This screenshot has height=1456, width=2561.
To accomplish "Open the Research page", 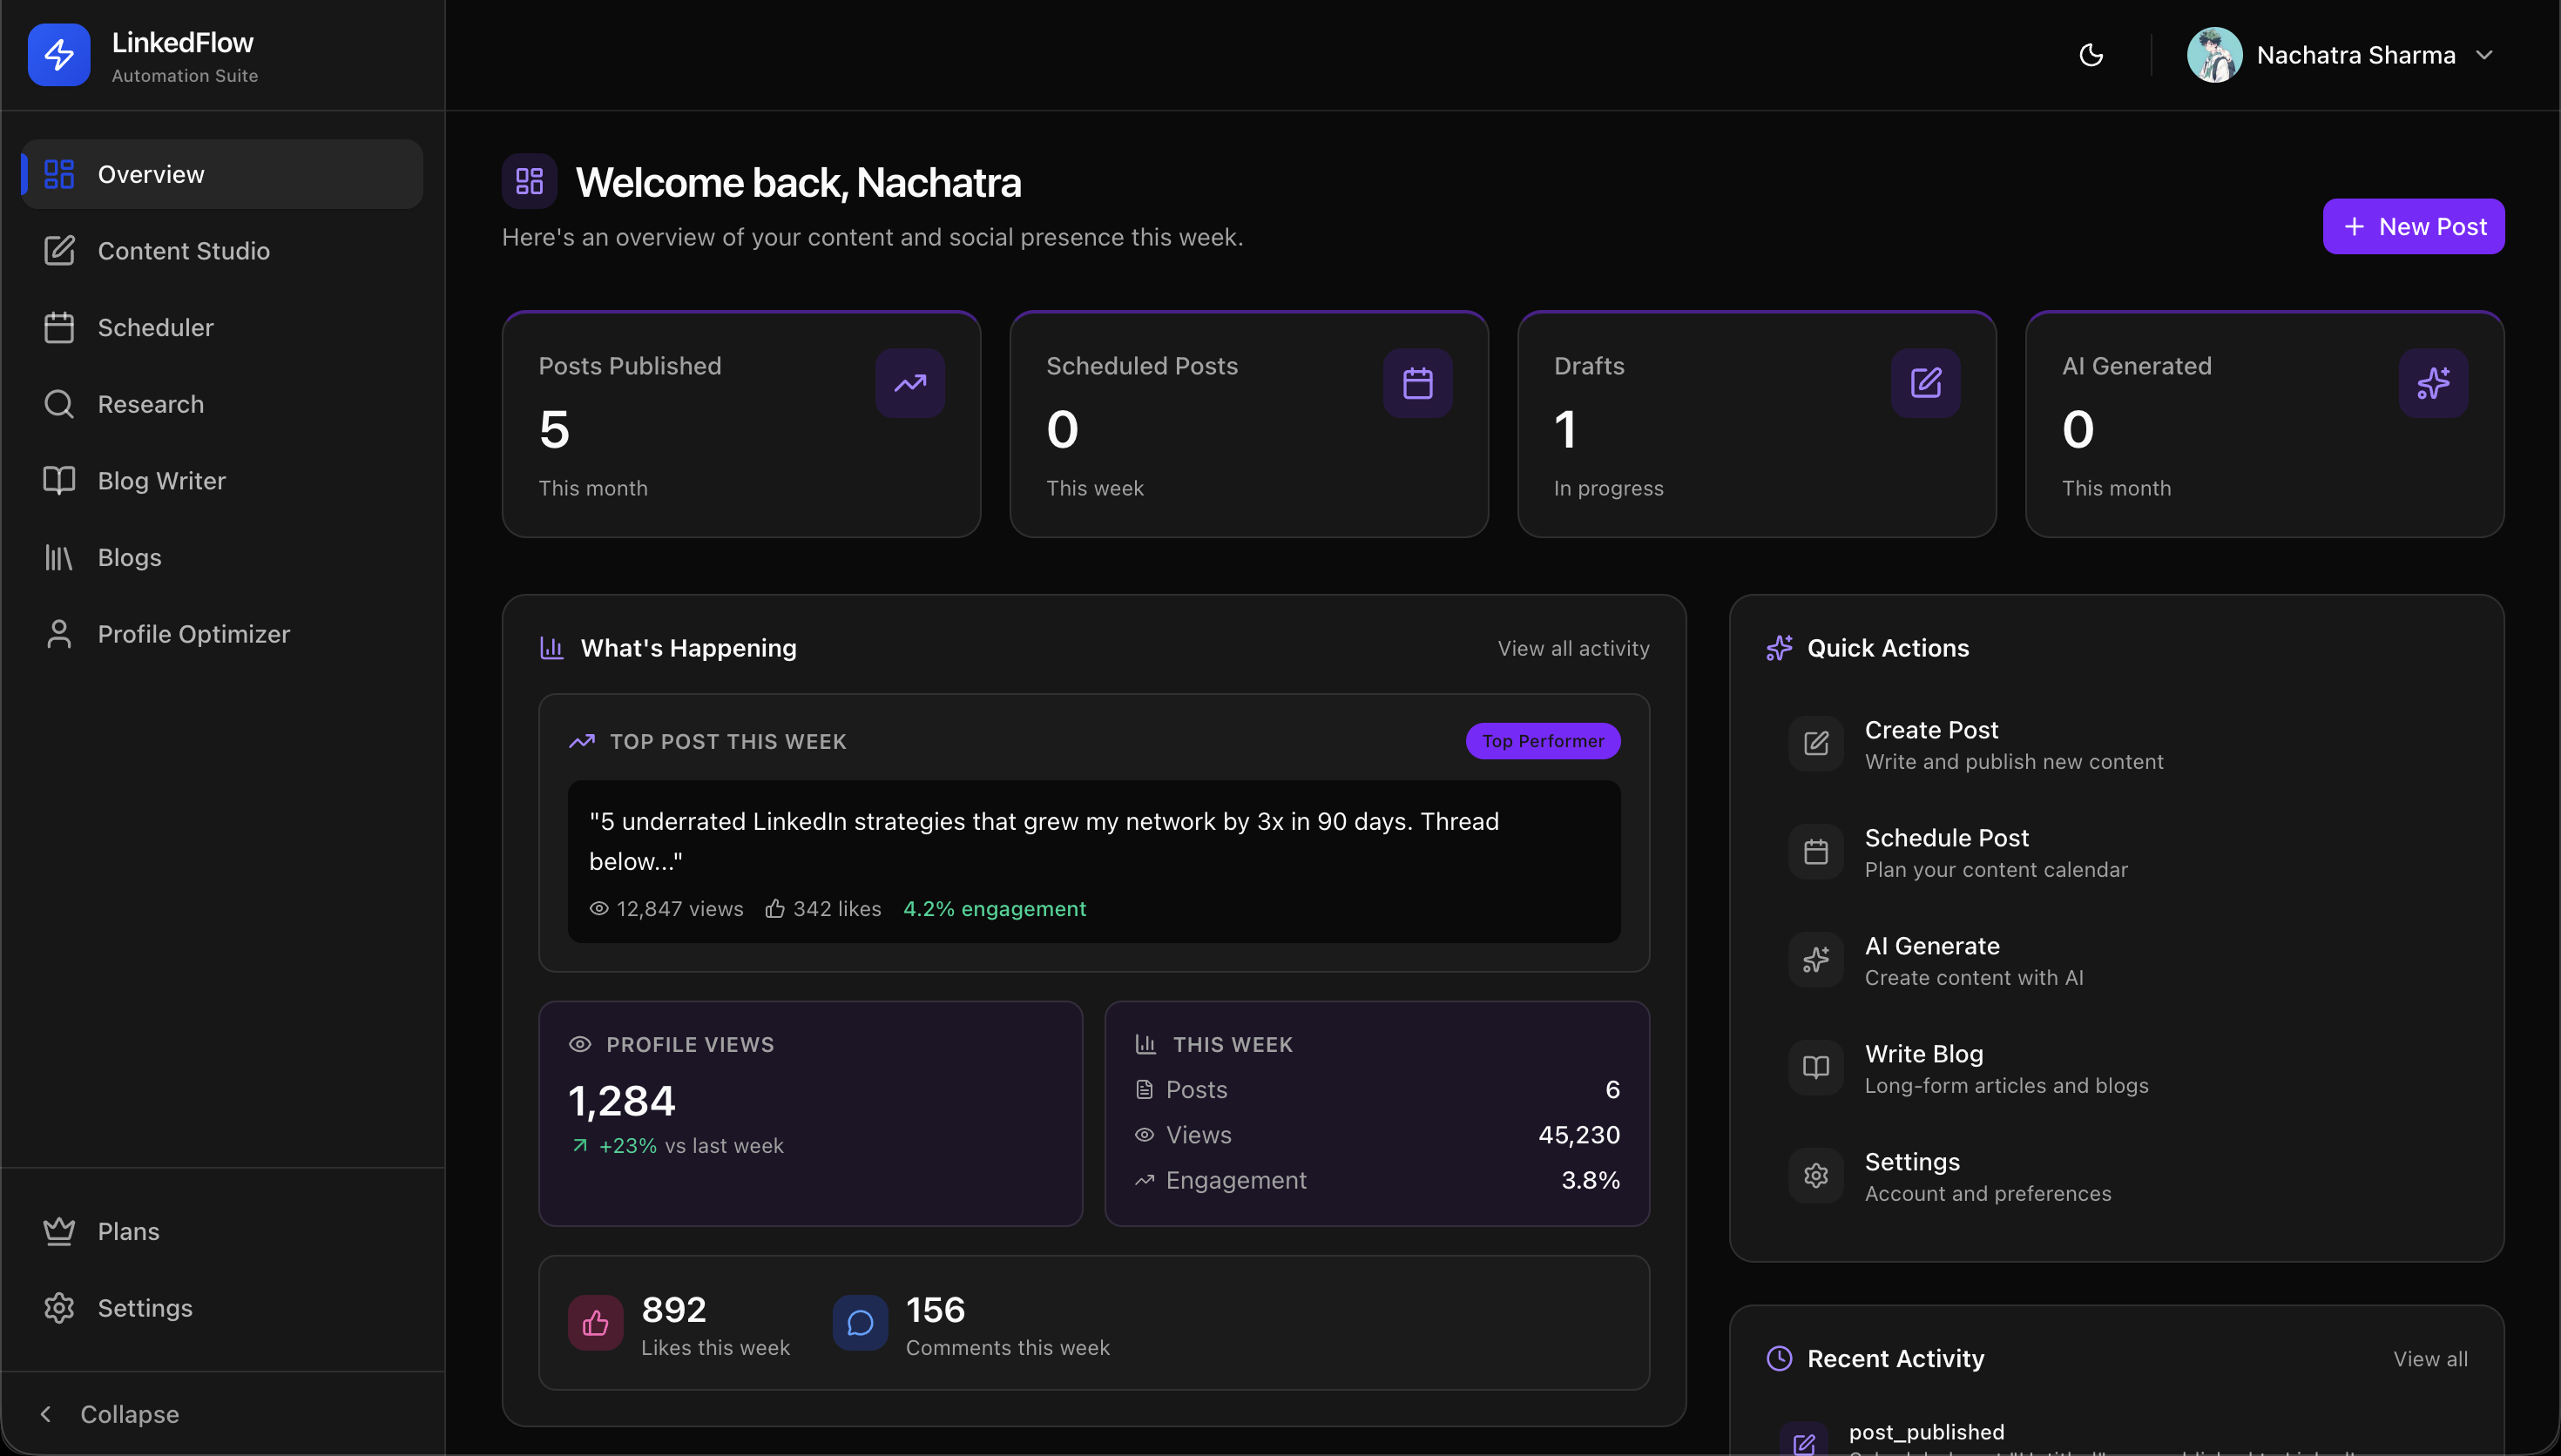I will [222, 404].
